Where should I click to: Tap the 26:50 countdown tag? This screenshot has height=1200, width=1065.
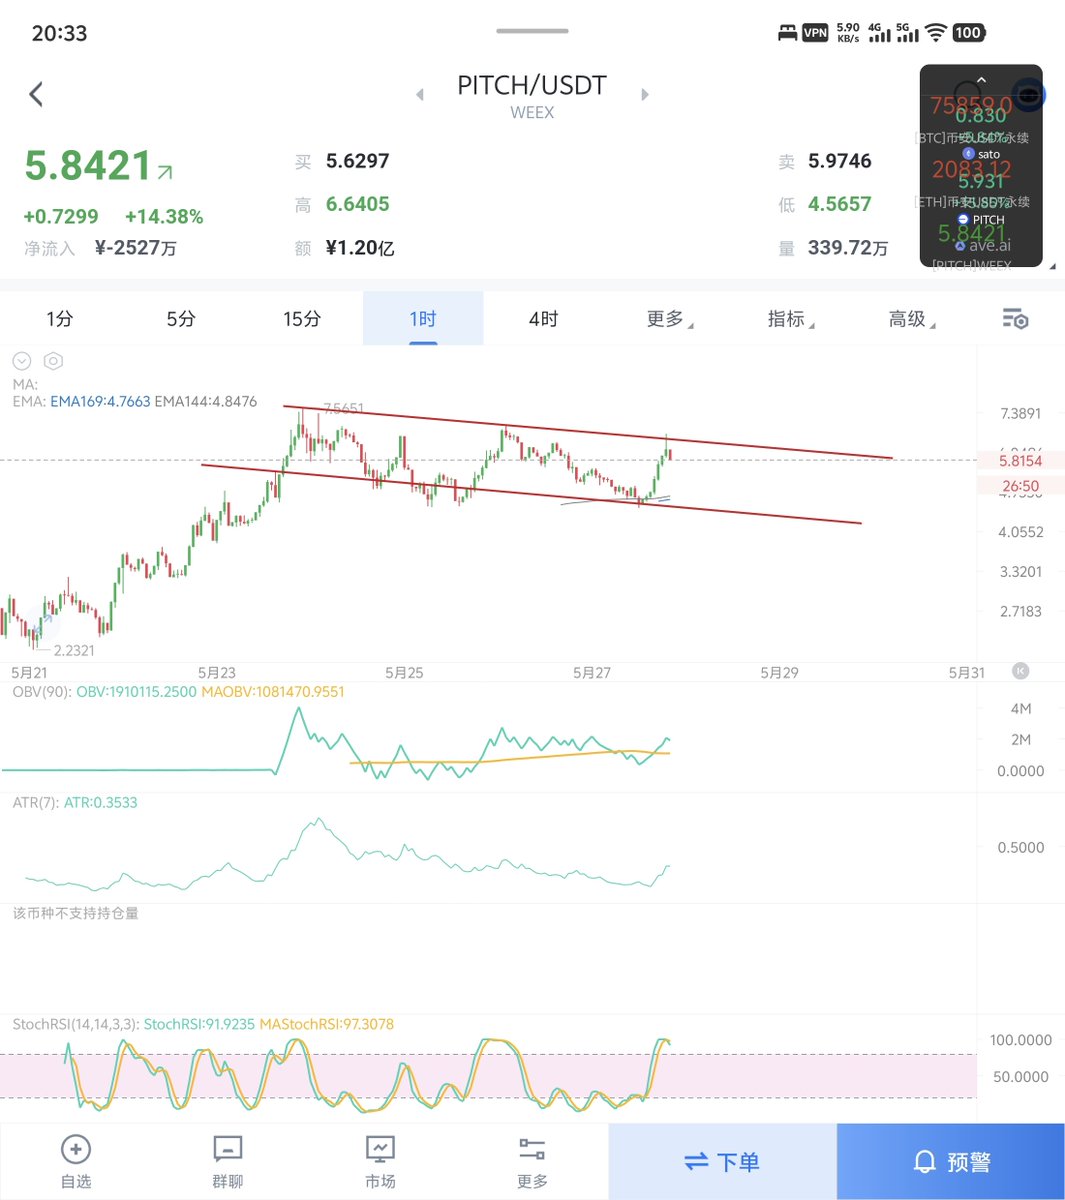1020,486
